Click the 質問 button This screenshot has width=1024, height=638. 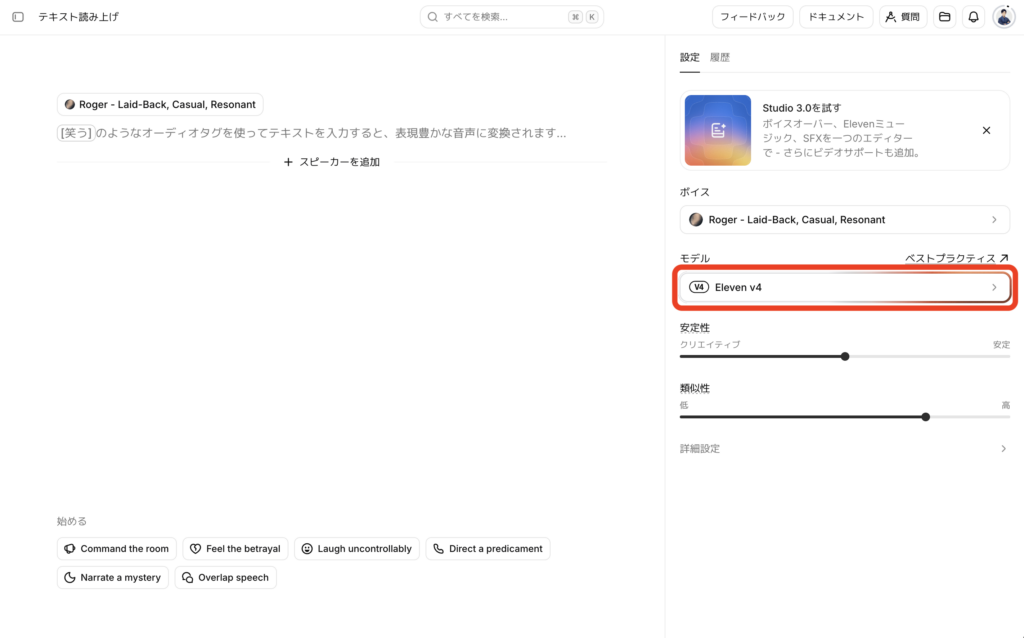[903, 17]
